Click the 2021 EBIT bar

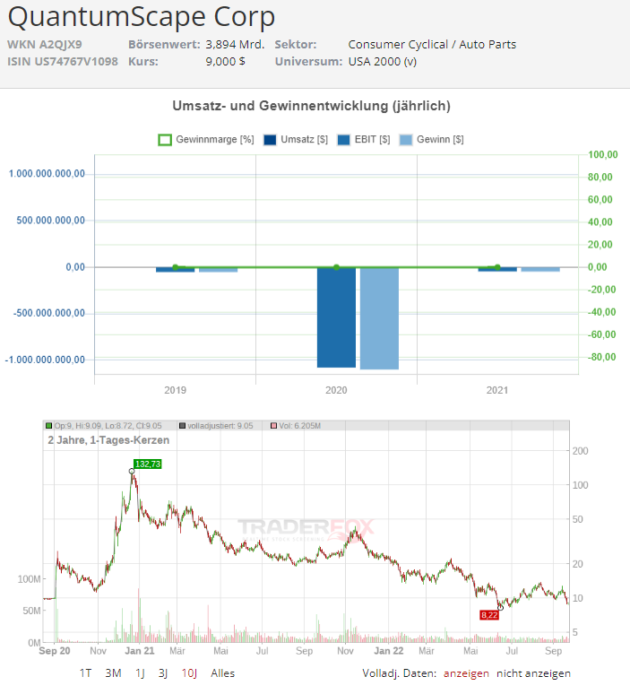click(x=498, y=269)
